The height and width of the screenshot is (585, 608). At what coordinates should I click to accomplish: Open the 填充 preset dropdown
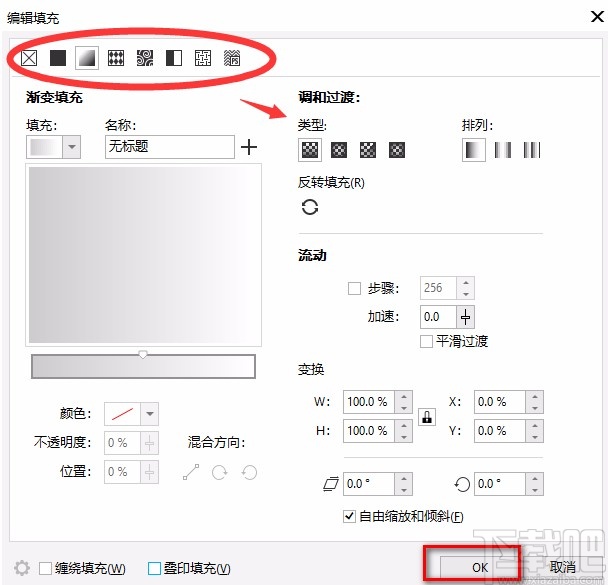[x=72, y=147]
